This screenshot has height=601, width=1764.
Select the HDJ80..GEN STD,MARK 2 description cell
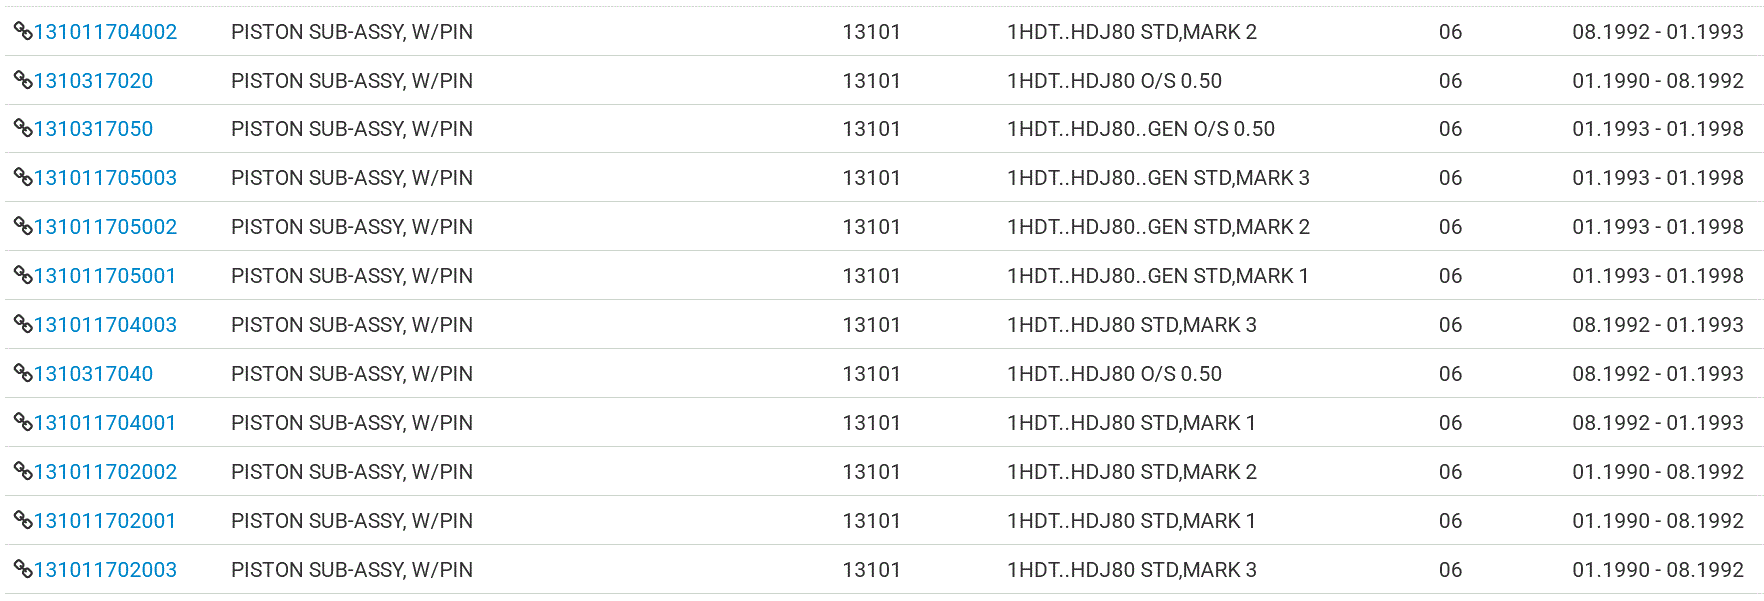[x=1158, y=227]
